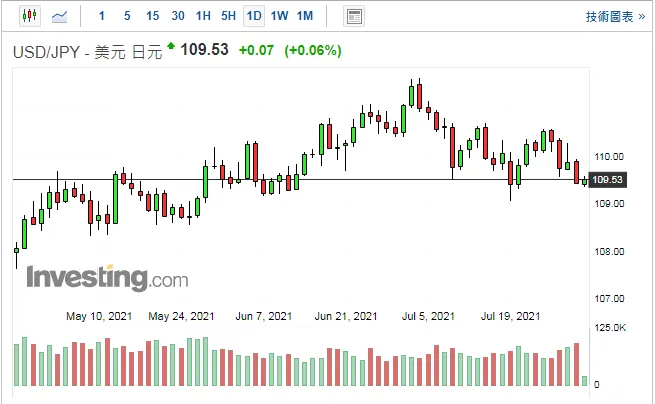Click the USD/JPY - 美元 日元 title
The height and width of the screenshot is (404, 655).
tap(87, 52)
